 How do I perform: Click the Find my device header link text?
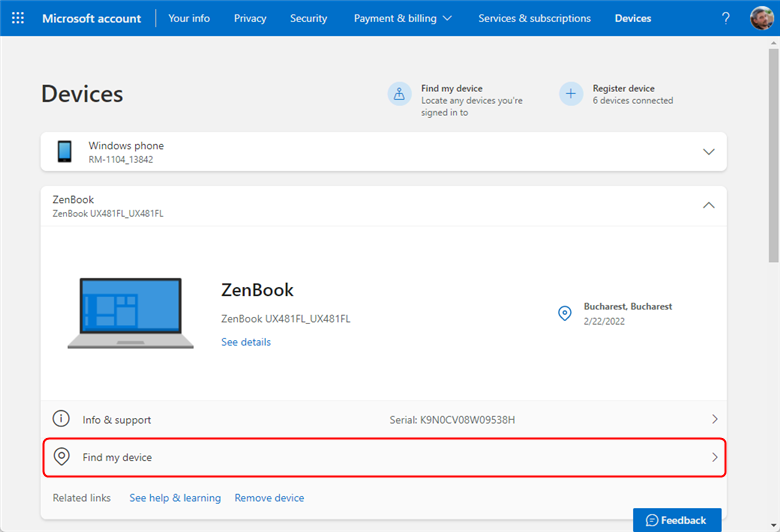452,88
